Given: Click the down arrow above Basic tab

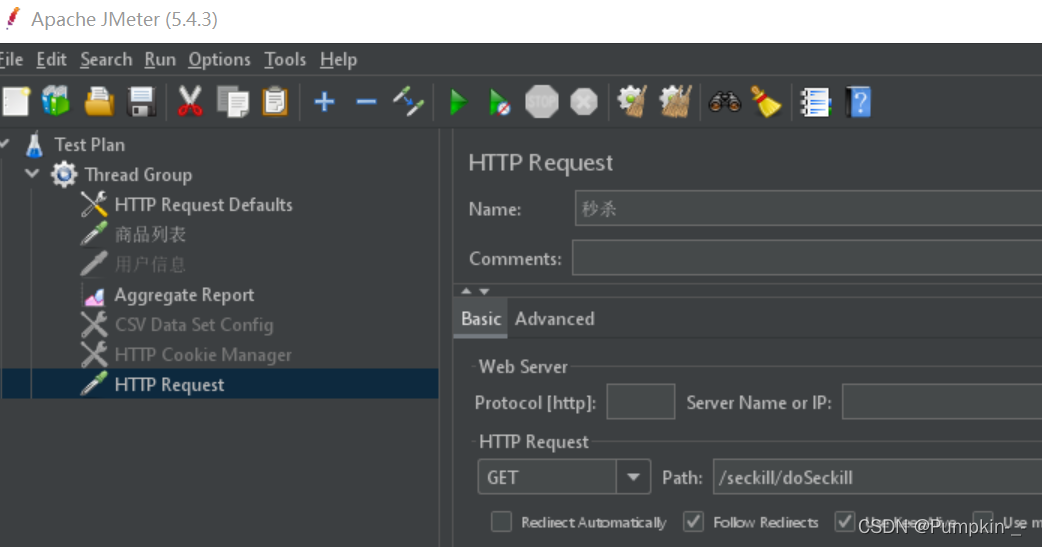Looking at the screenshot, I should [484, 291].
